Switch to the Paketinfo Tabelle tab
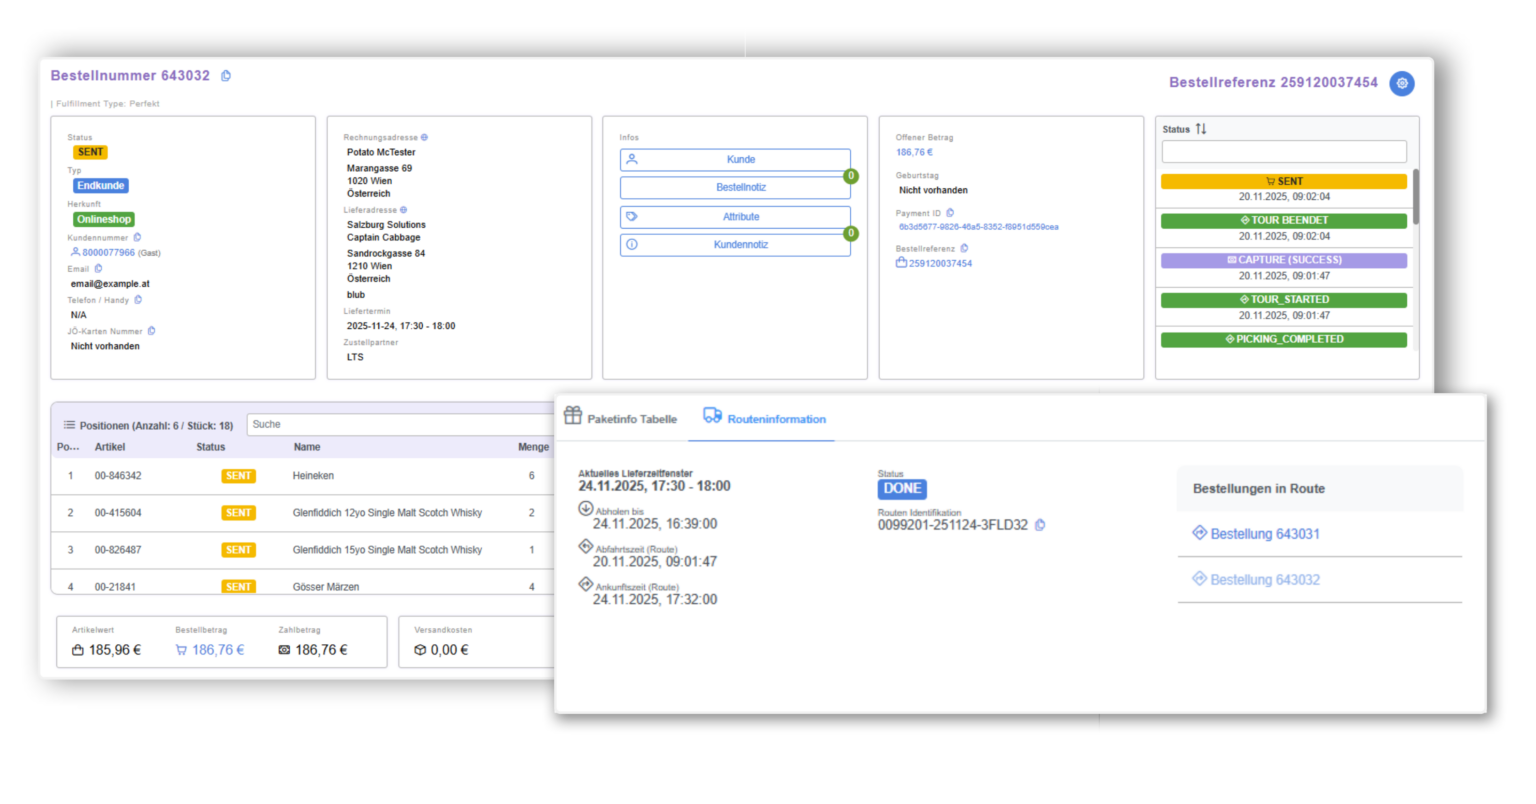This screenshot has width=1536, height=804. pos(621,419)
